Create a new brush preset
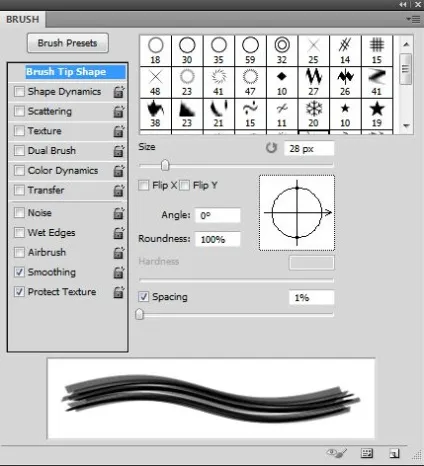Screen dimensions: 424x466 click(394, 453)
